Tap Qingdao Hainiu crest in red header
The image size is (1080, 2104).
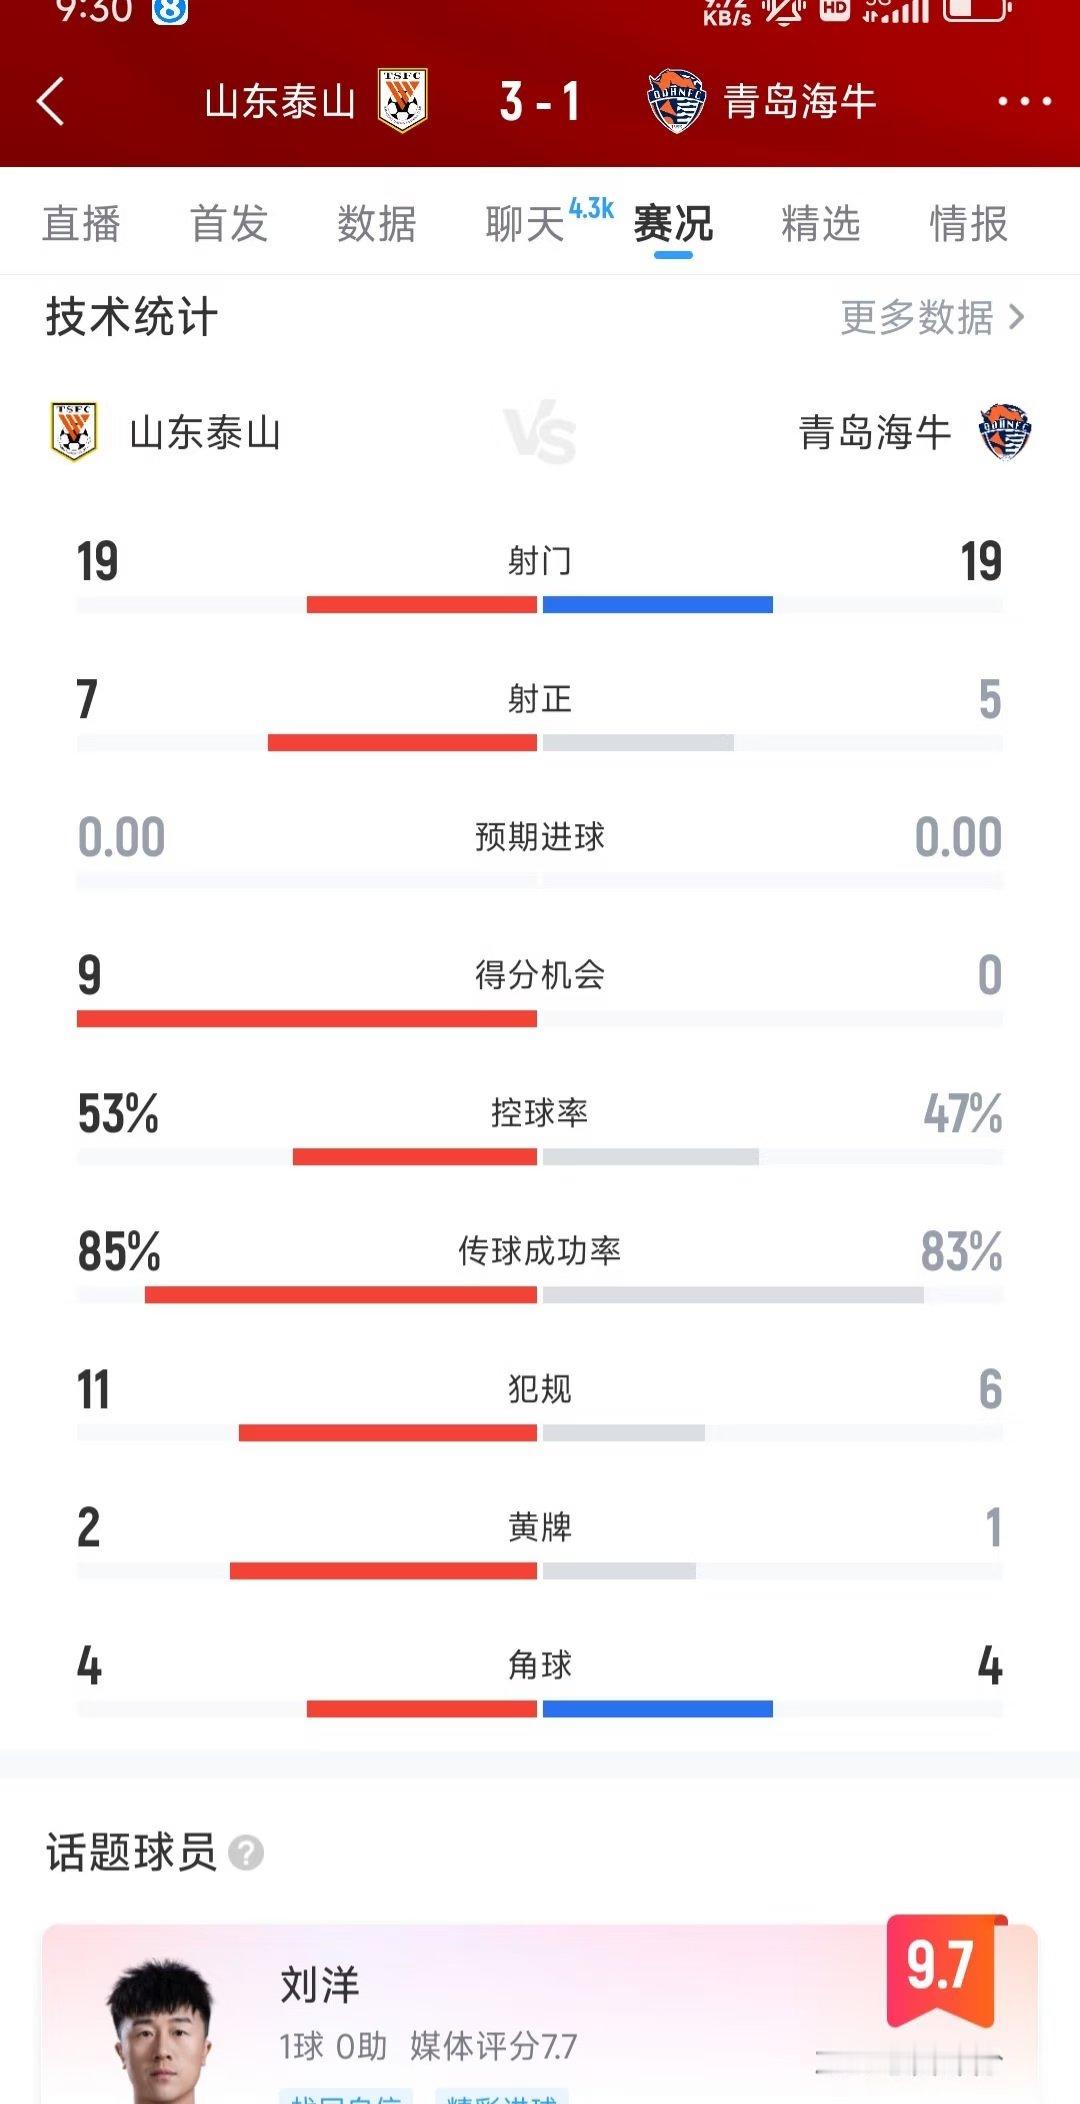pos(676,101)
